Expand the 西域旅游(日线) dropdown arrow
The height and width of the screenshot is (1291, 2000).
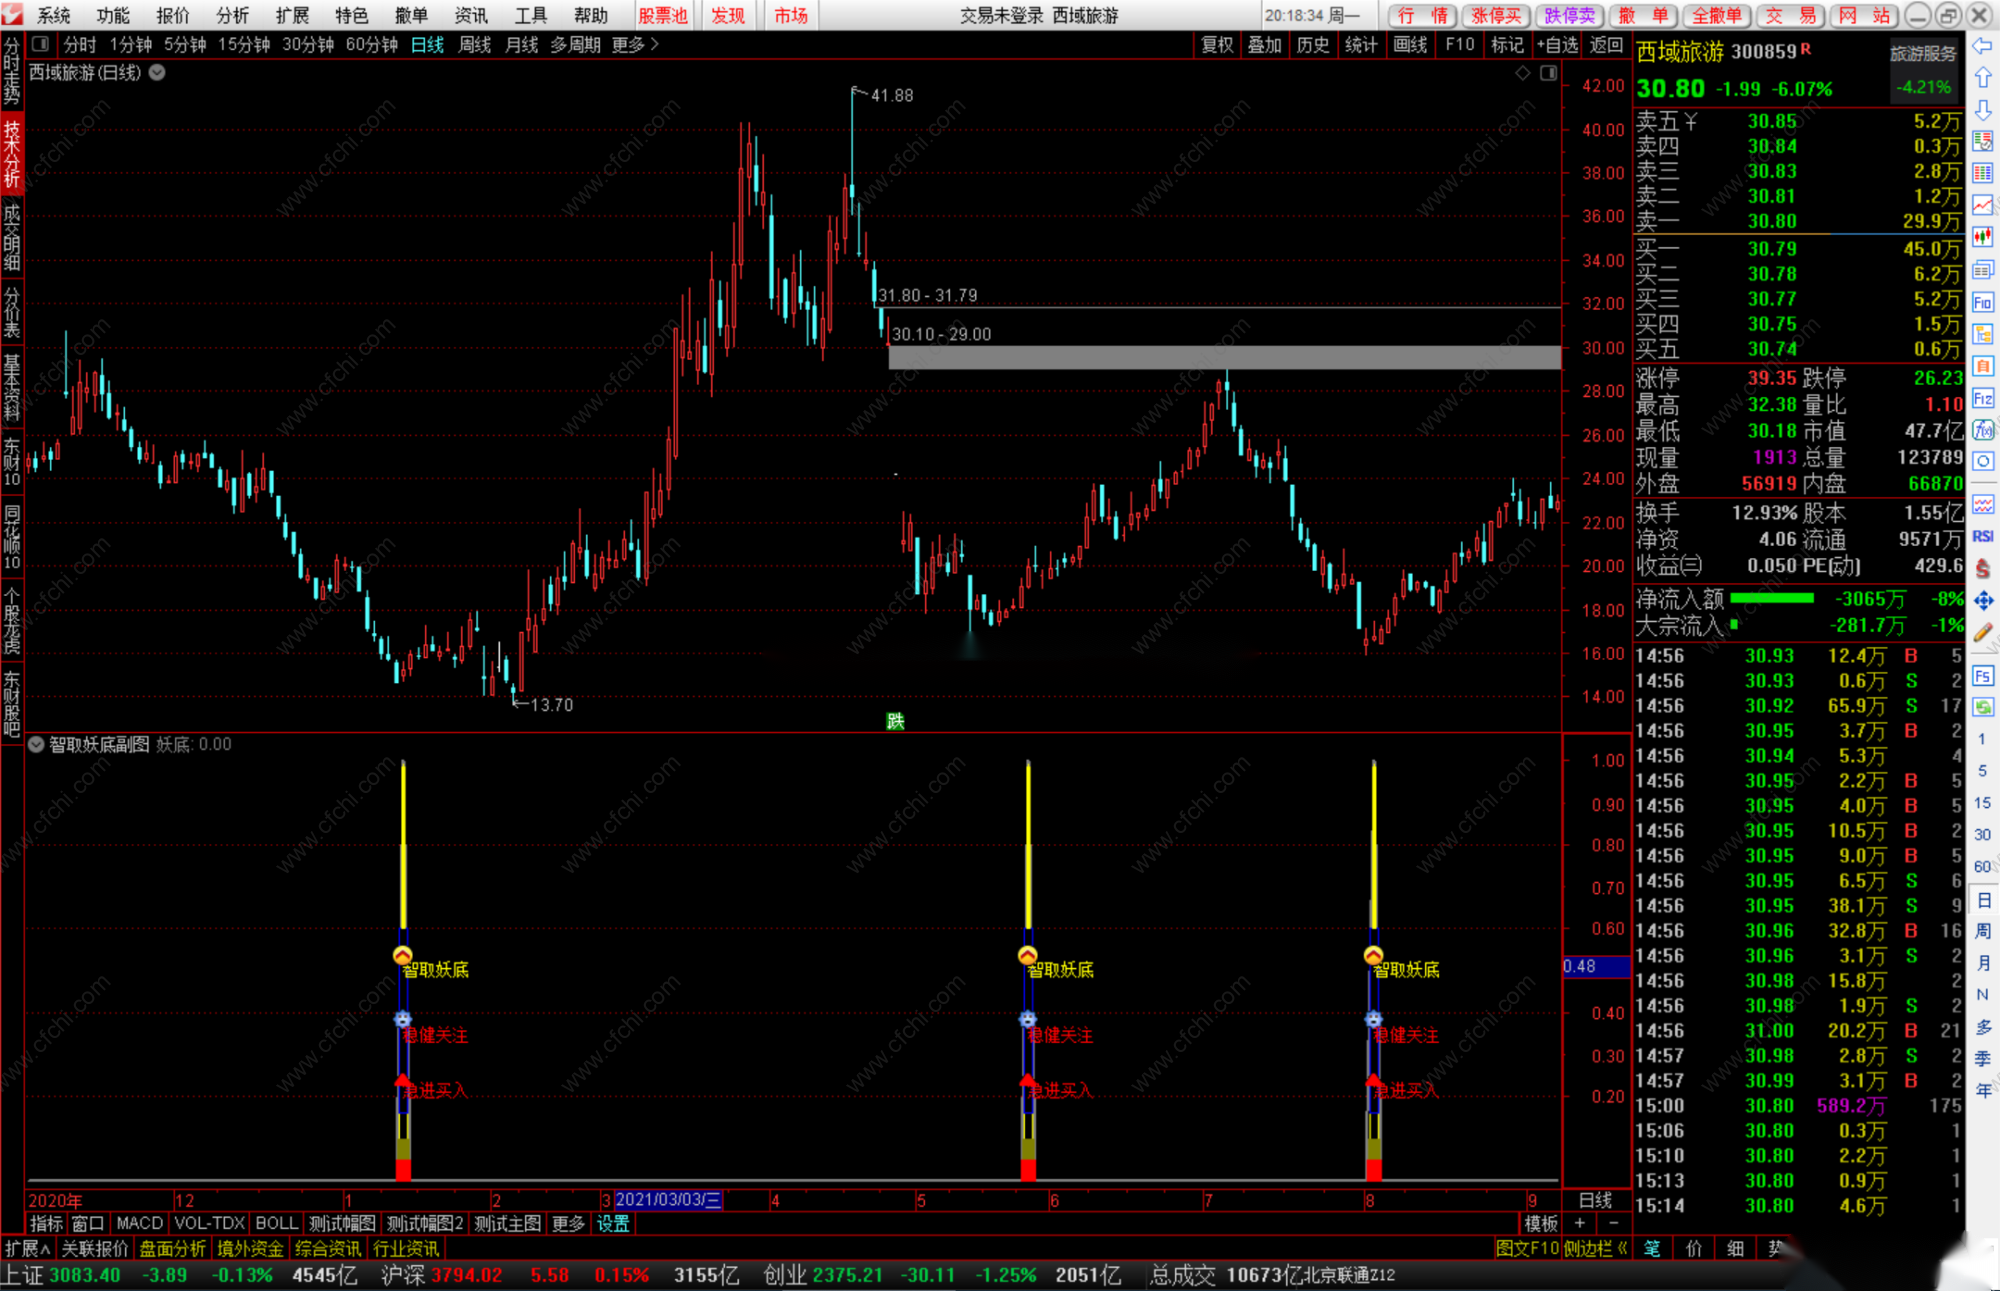tap(158, 73)
